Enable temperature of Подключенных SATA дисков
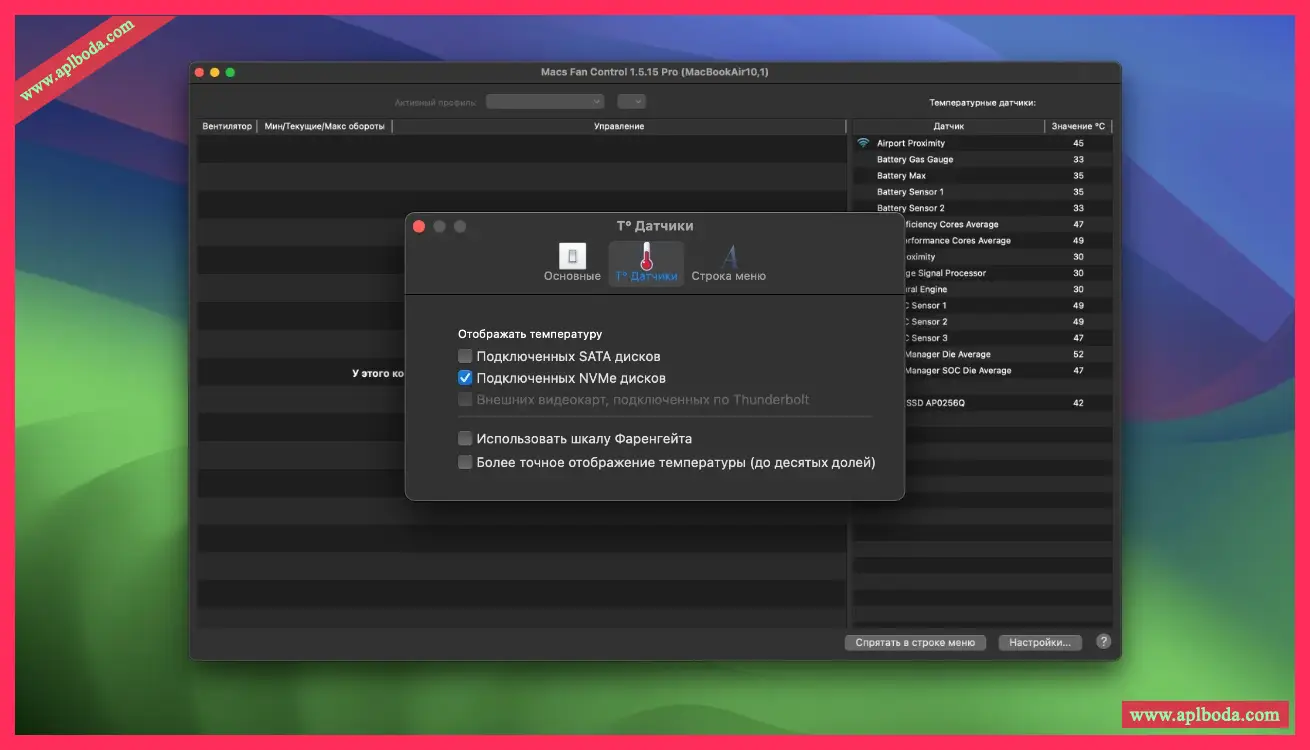The height and width of the screenshot is (750, 1310). (465, 356)
